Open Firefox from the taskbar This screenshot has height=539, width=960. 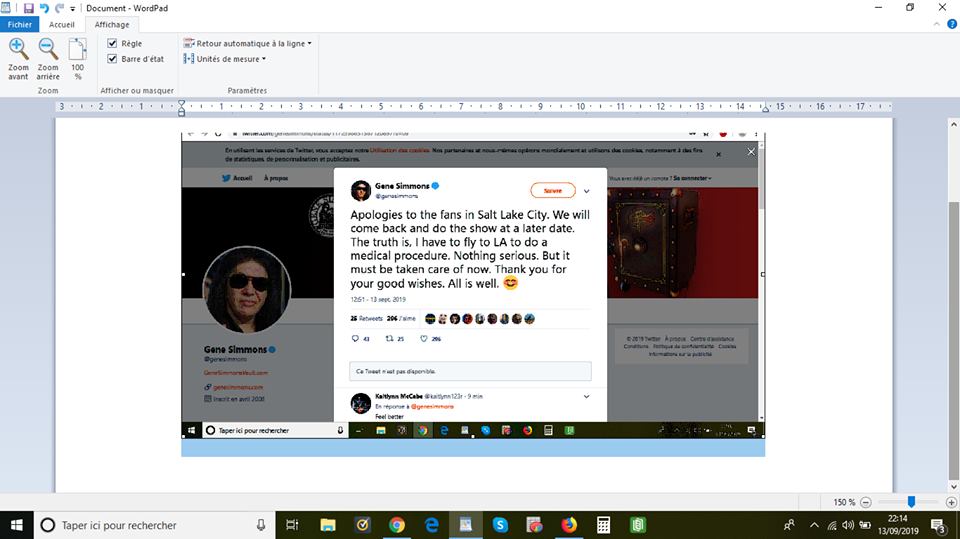coord(569,525)
